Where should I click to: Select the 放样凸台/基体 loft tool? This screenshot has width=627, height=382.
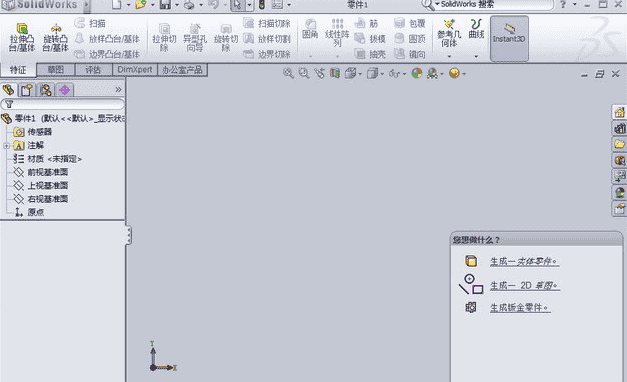pyautogui.click(x=107, y=39)
